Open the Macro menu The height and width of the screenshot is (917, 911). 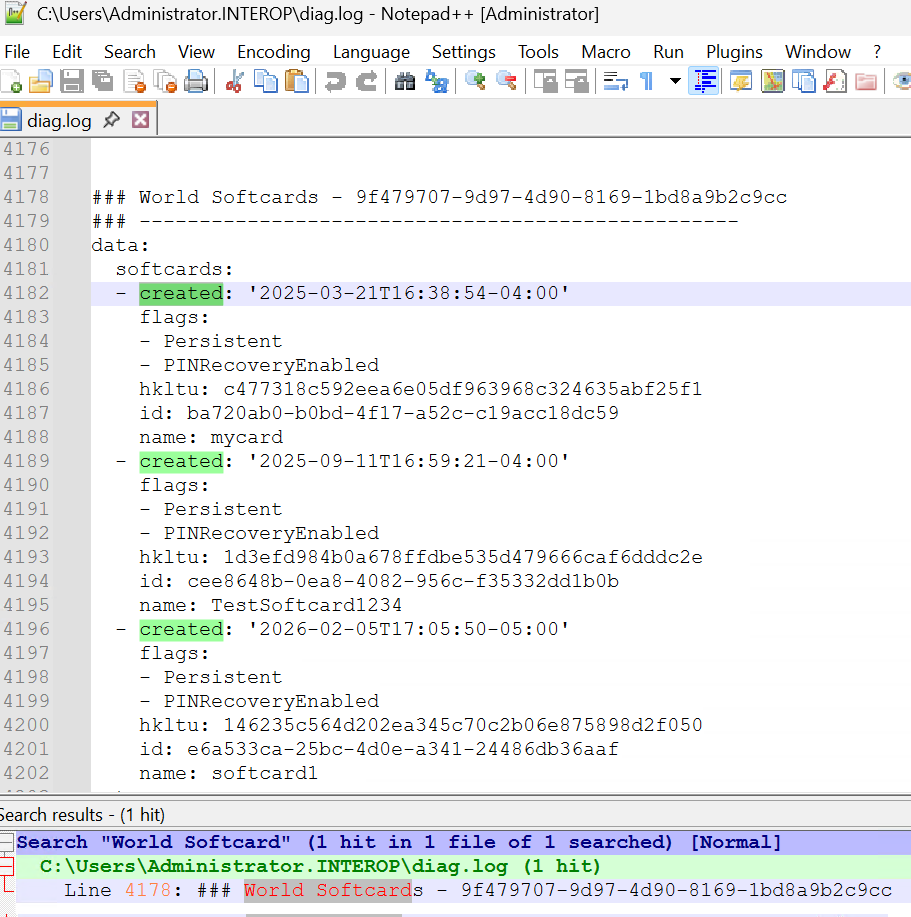606,52
